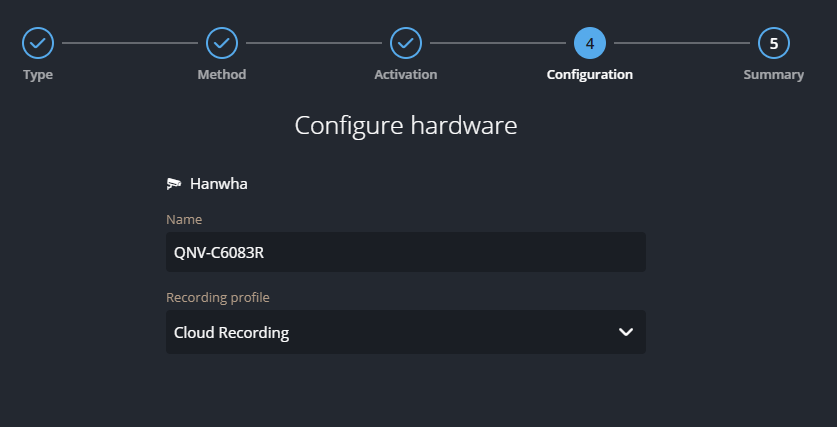The image size is (837, 427).
Task: Click the Recording profile label
Action: (x=217, y=297)
